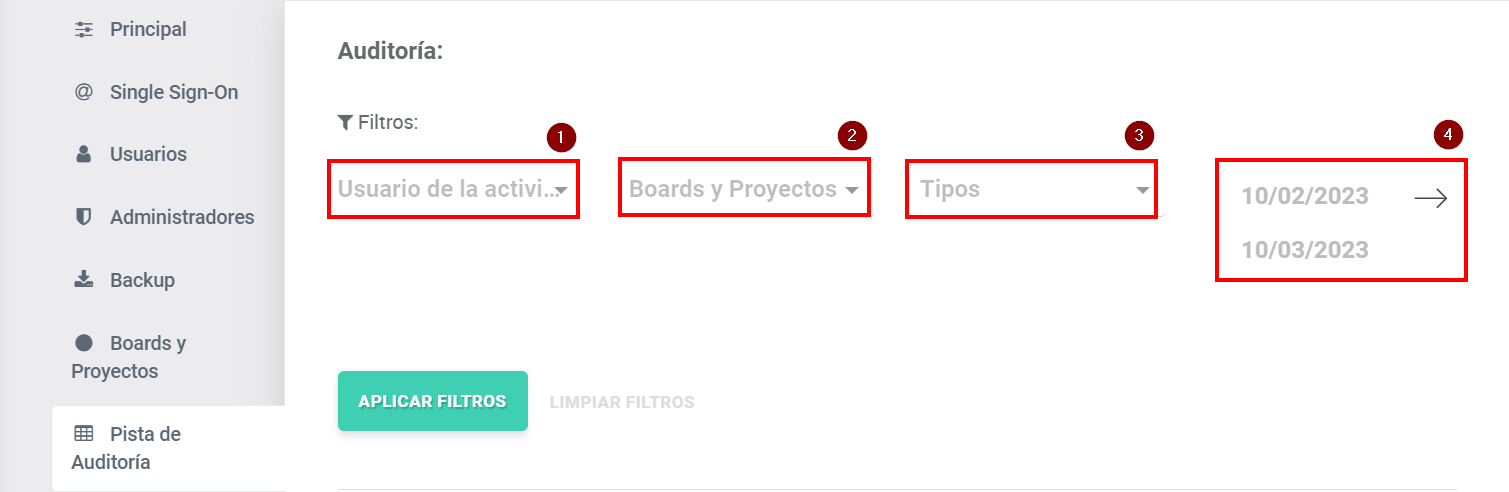The width and height of the screenshot is (1509, 492).
Task: Click the end date field 10/03/2023
Action: point(1304,250)
